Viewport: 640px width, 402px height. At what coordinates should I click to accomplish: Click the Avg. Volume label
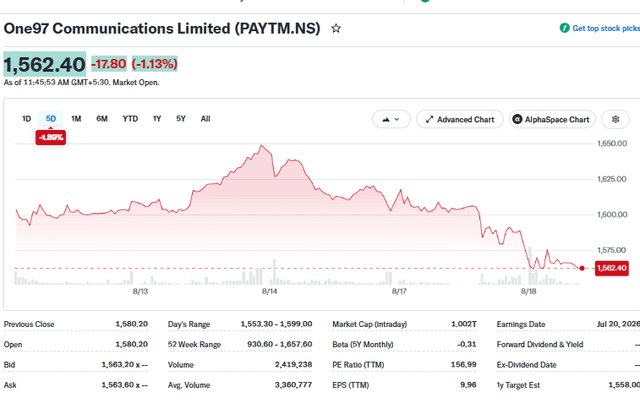(189, 385)
